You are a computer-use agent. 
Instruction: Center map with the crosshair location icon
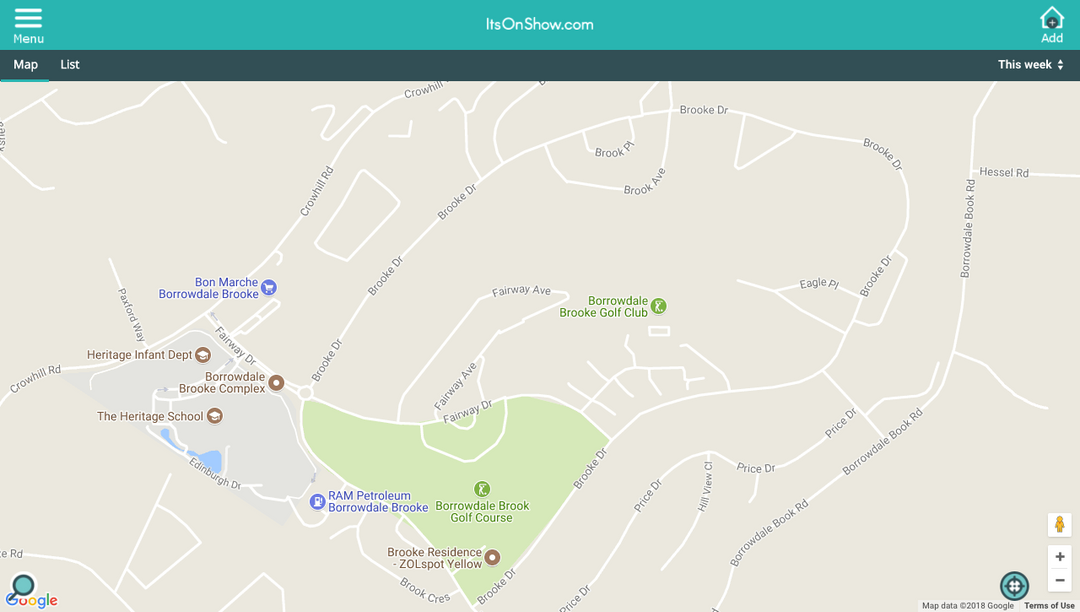click(x=1014, y=587)
